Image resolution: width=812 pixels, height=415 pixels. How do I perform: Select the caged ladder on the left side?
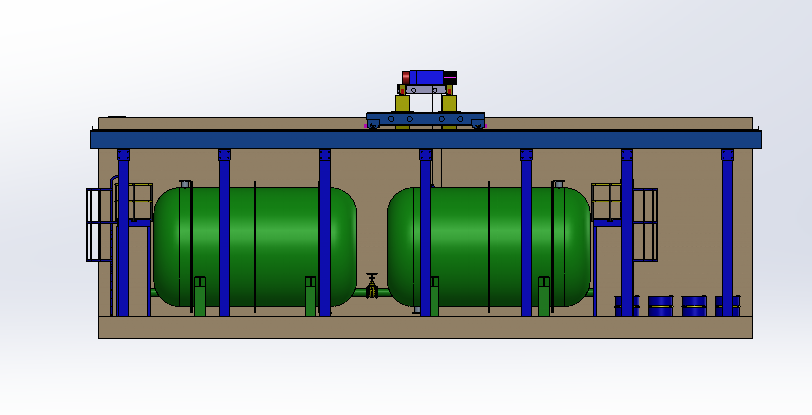pos(99,225)
